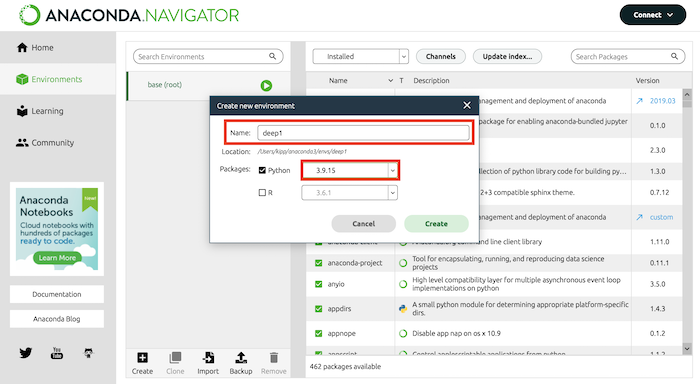Click the Version column header
This screenshot has width=700, height=384.
pyautogui.click(x=647, y=80)
